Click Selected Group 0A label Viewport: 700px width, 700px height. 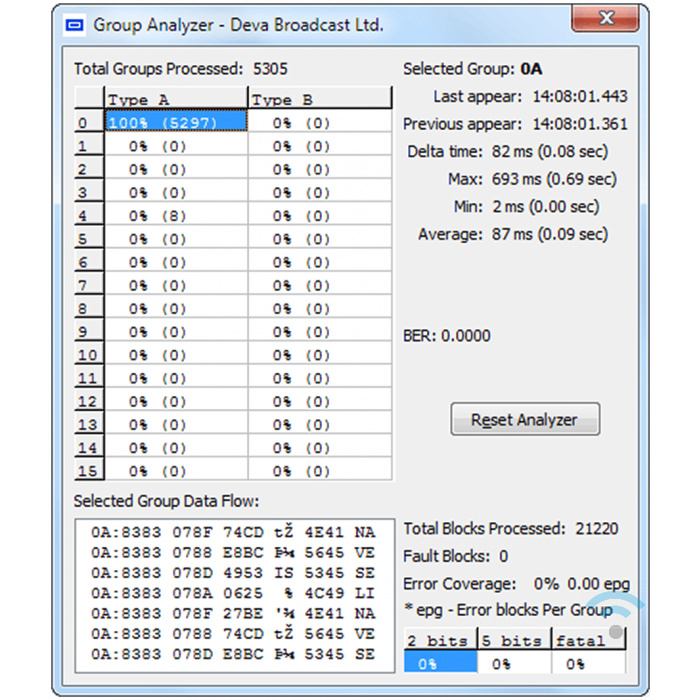point(473,69)
